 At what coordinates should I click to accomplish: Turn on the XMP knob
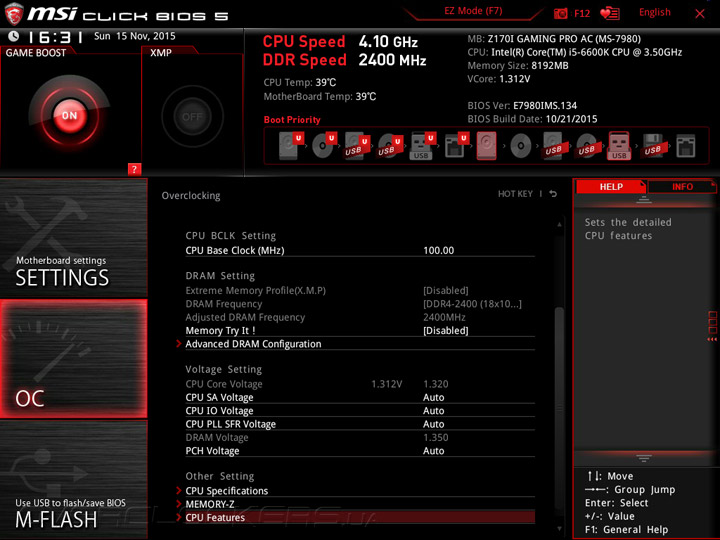(x=192, y=117)
